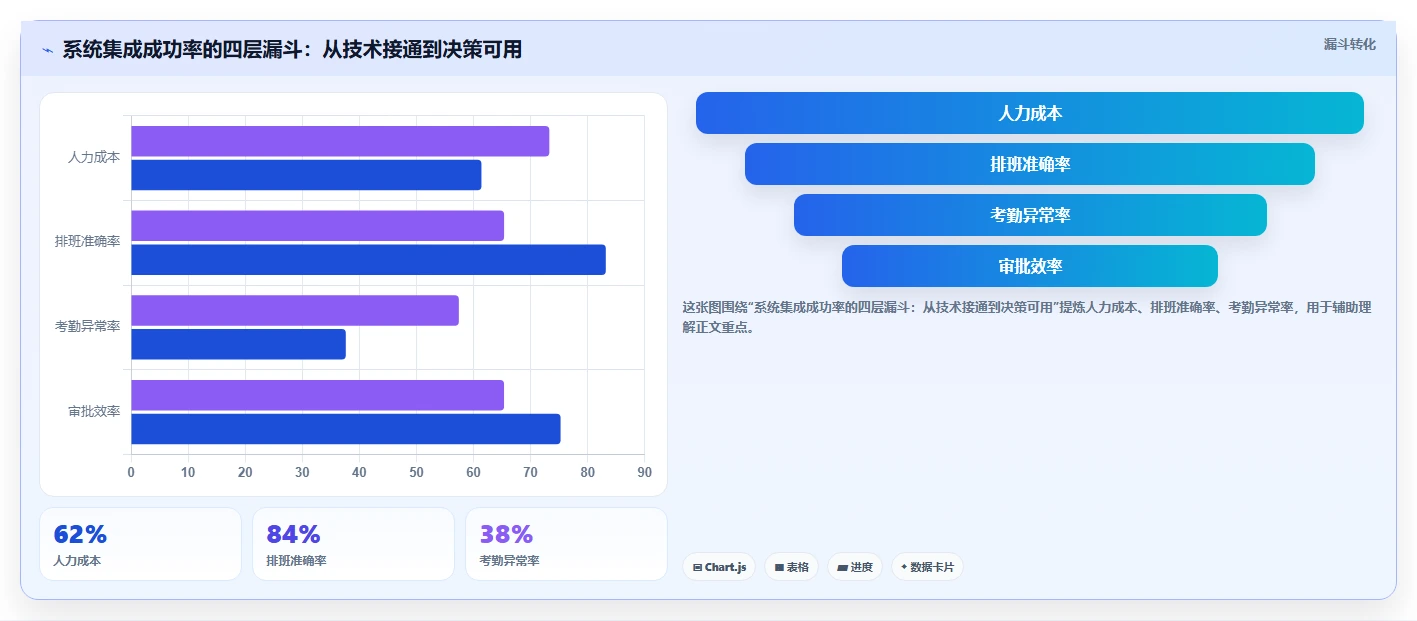Click the 排班准确率 y-axis label
This screenshot has height=621, width=1417.
pos(88,242)
